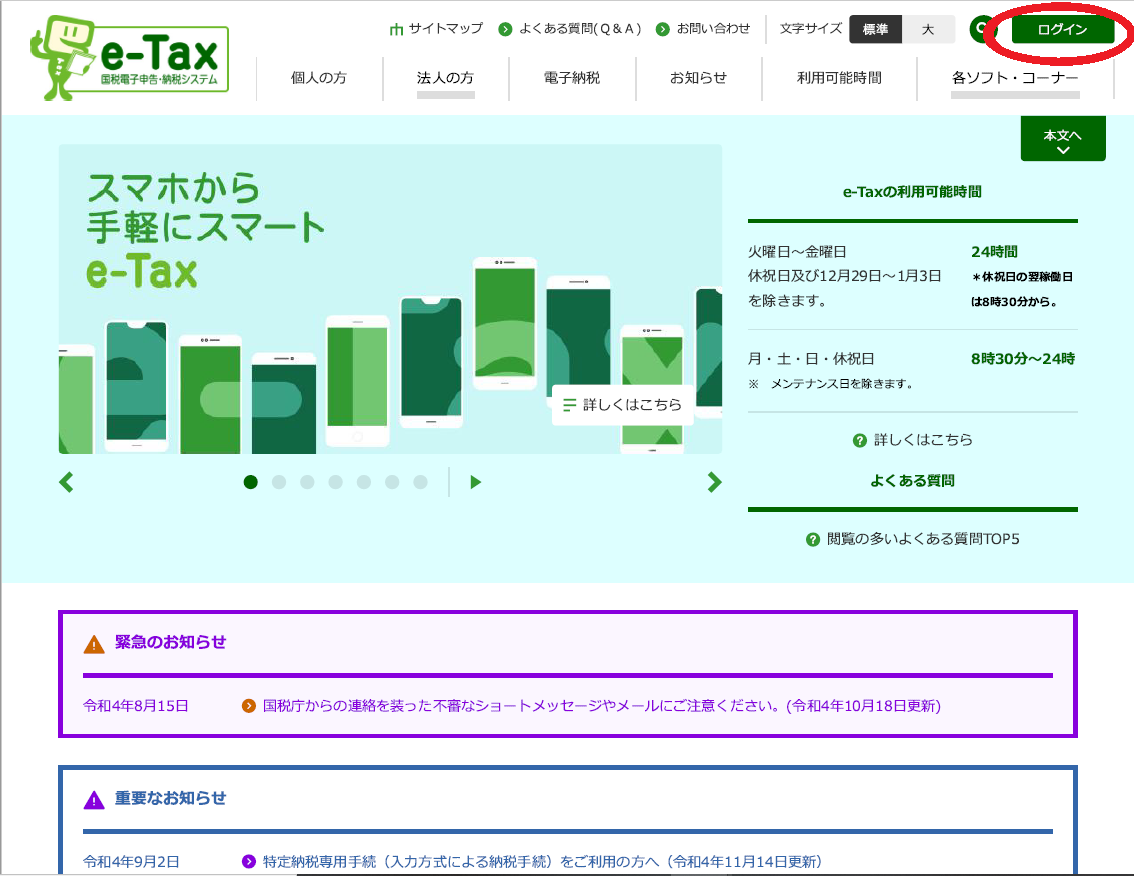Screen dimensions: 1134x876
Task: Click 詳しくはこちら link under usage hours
Action: pos(923,440)
